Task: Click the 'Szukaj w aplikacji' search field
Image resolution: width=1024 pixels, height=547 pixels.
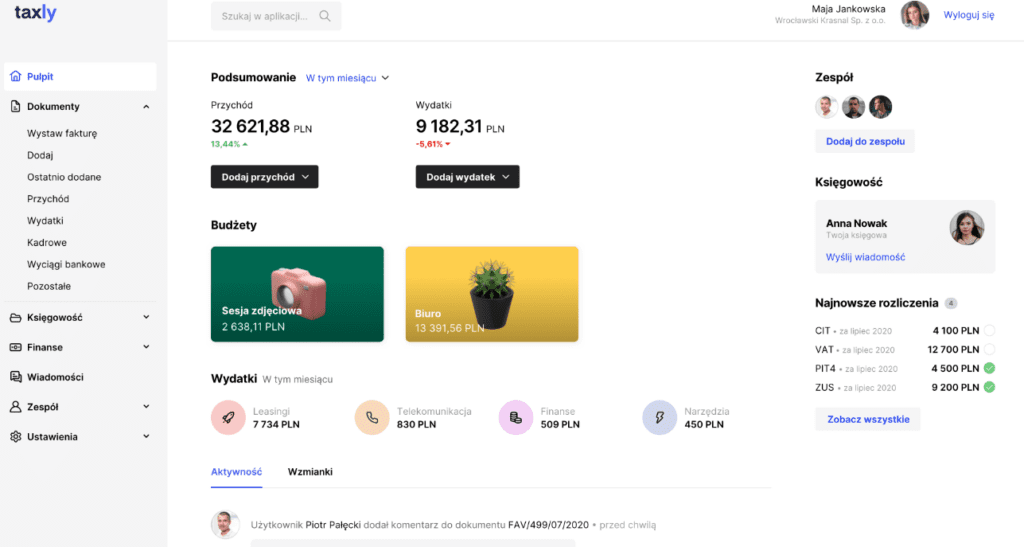Action: 265,16
